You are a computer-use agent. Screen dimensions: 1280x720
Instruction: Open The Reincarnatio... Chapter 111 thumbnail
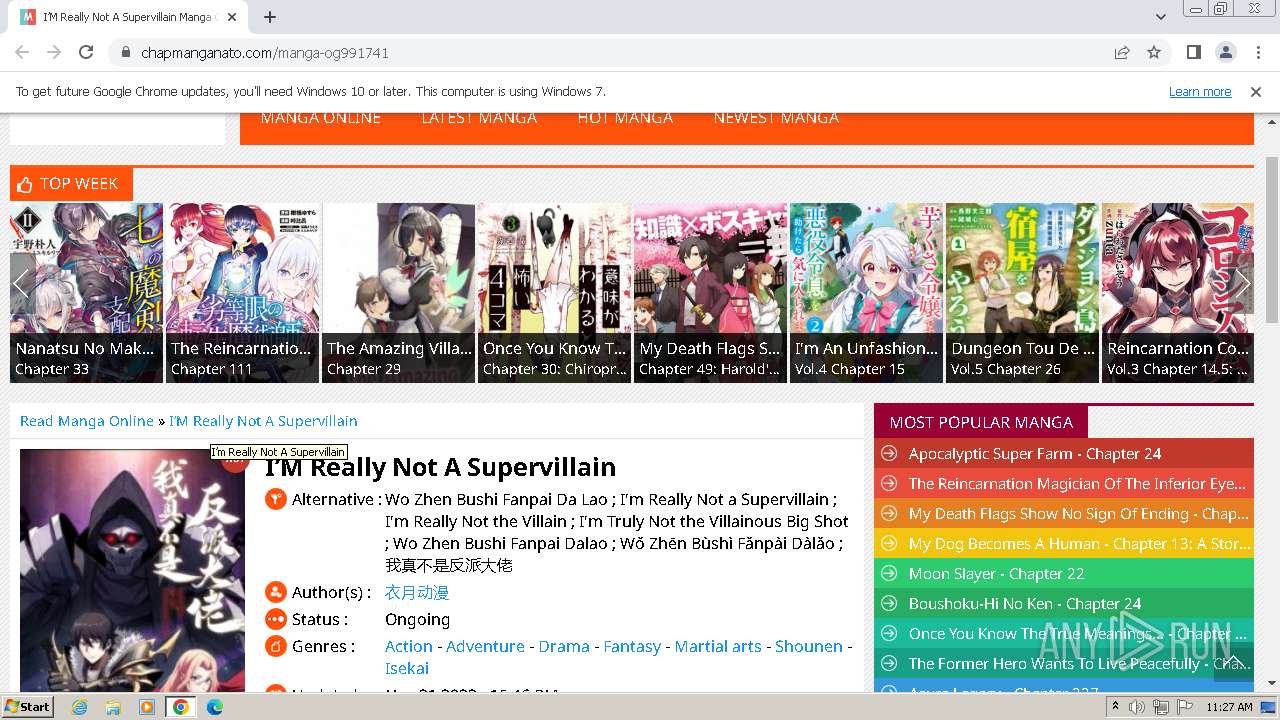tap(242, 292)
